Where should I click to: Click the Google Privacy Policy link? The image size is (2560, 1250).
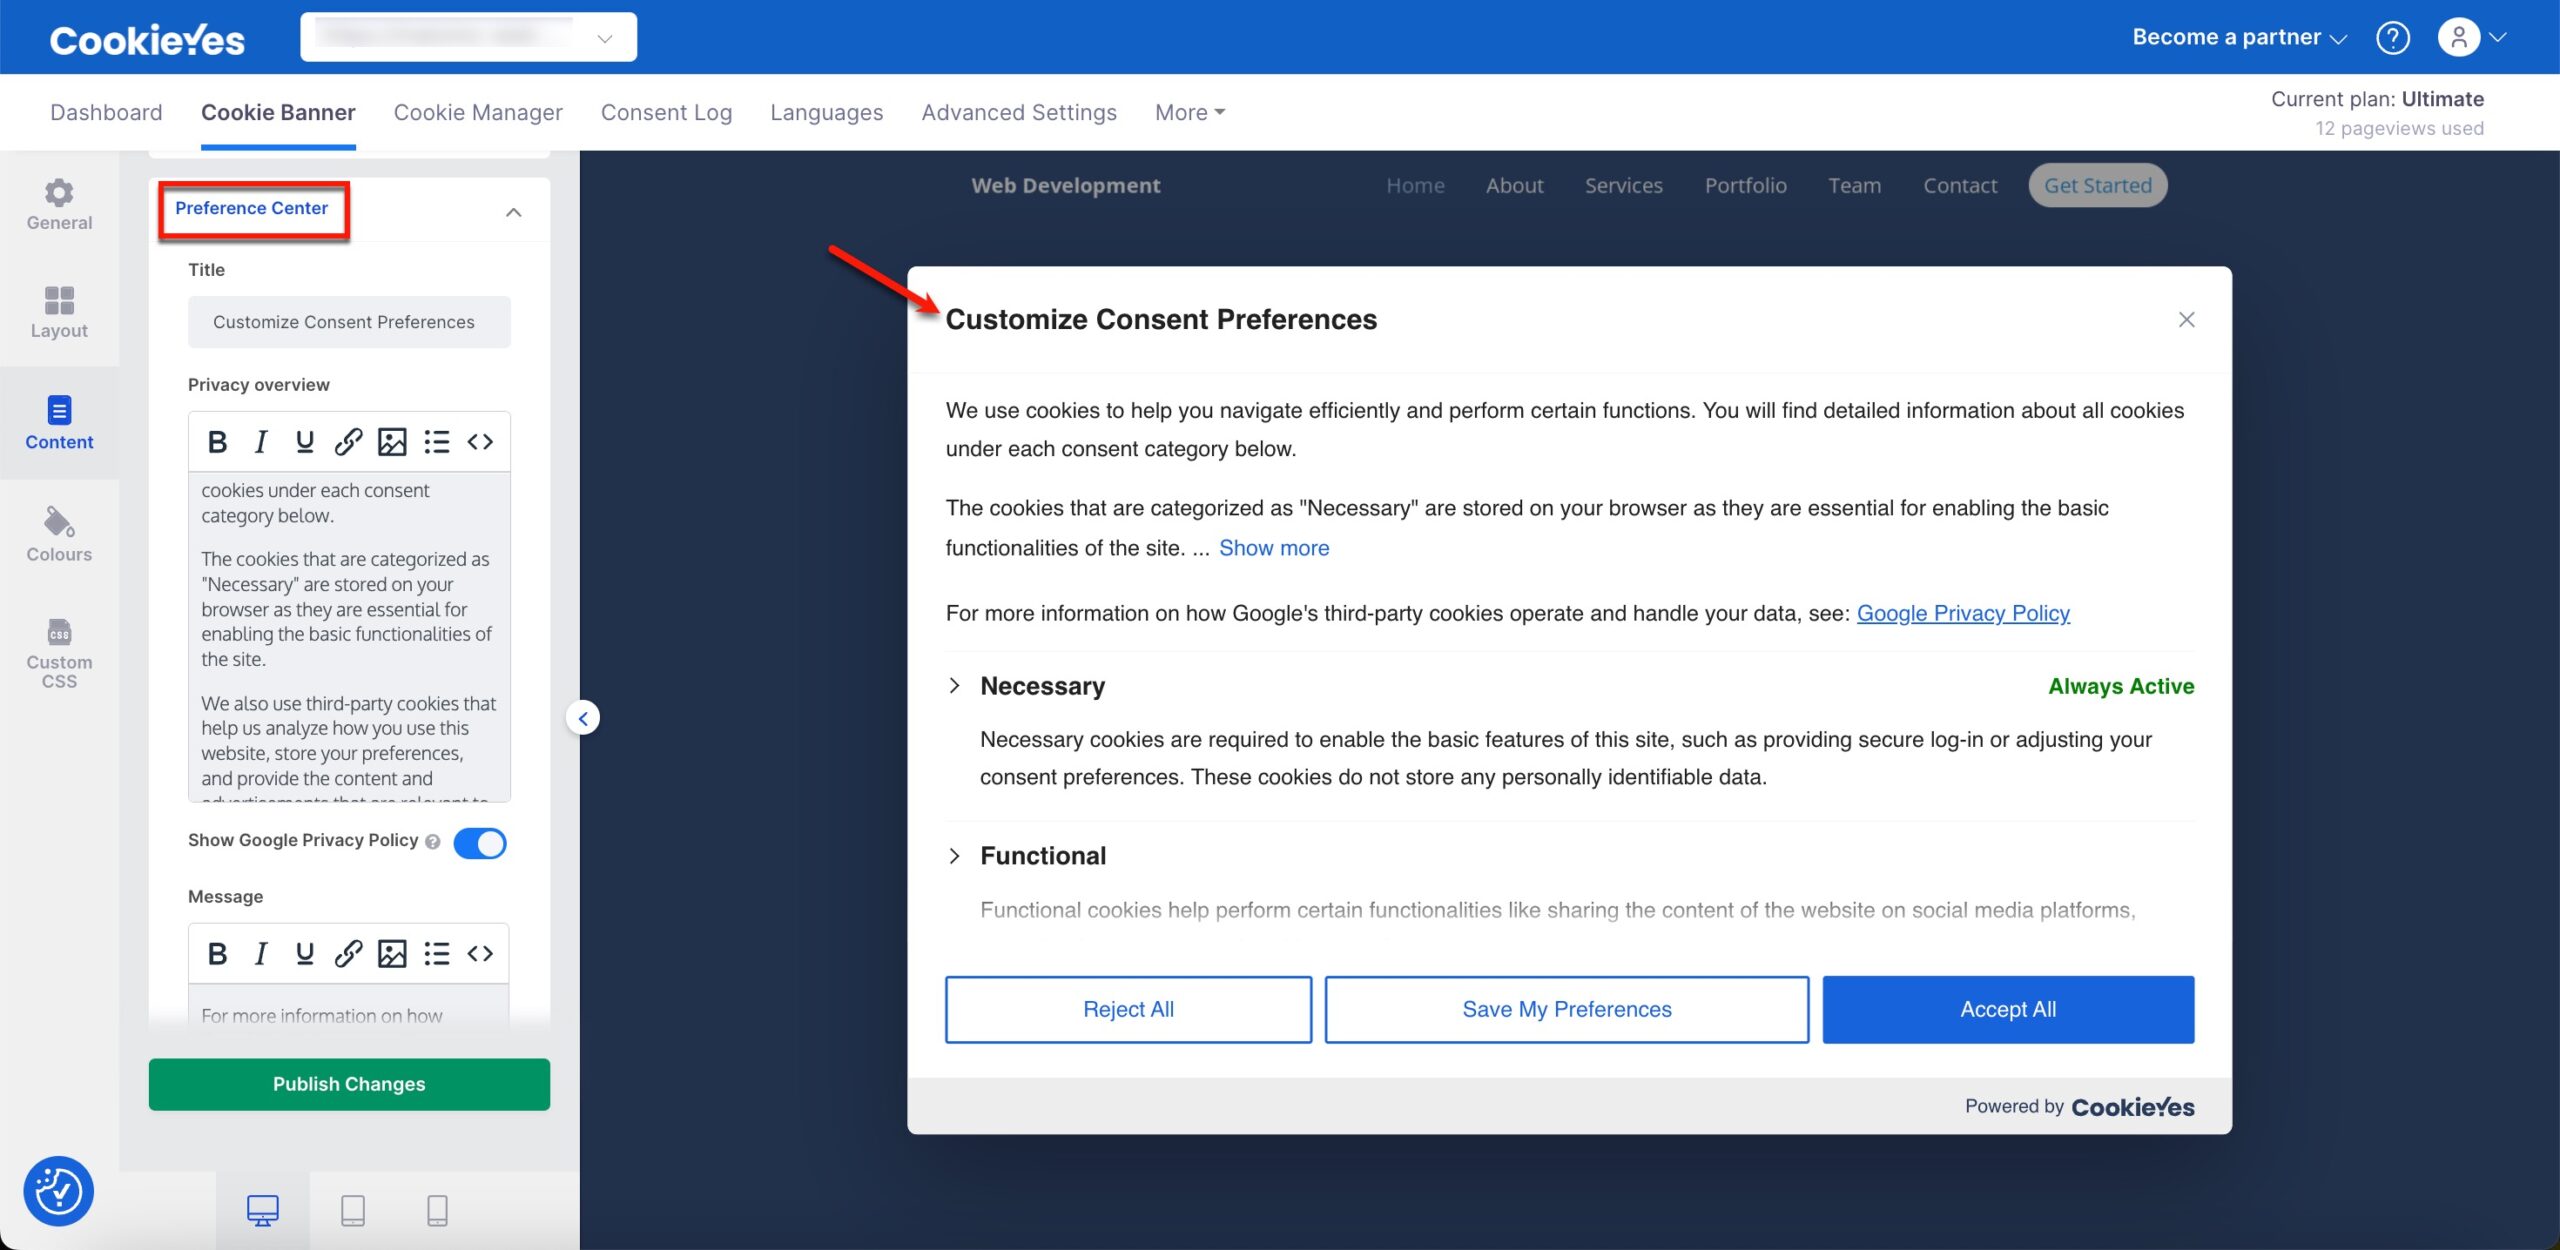tap(1962, 614)
